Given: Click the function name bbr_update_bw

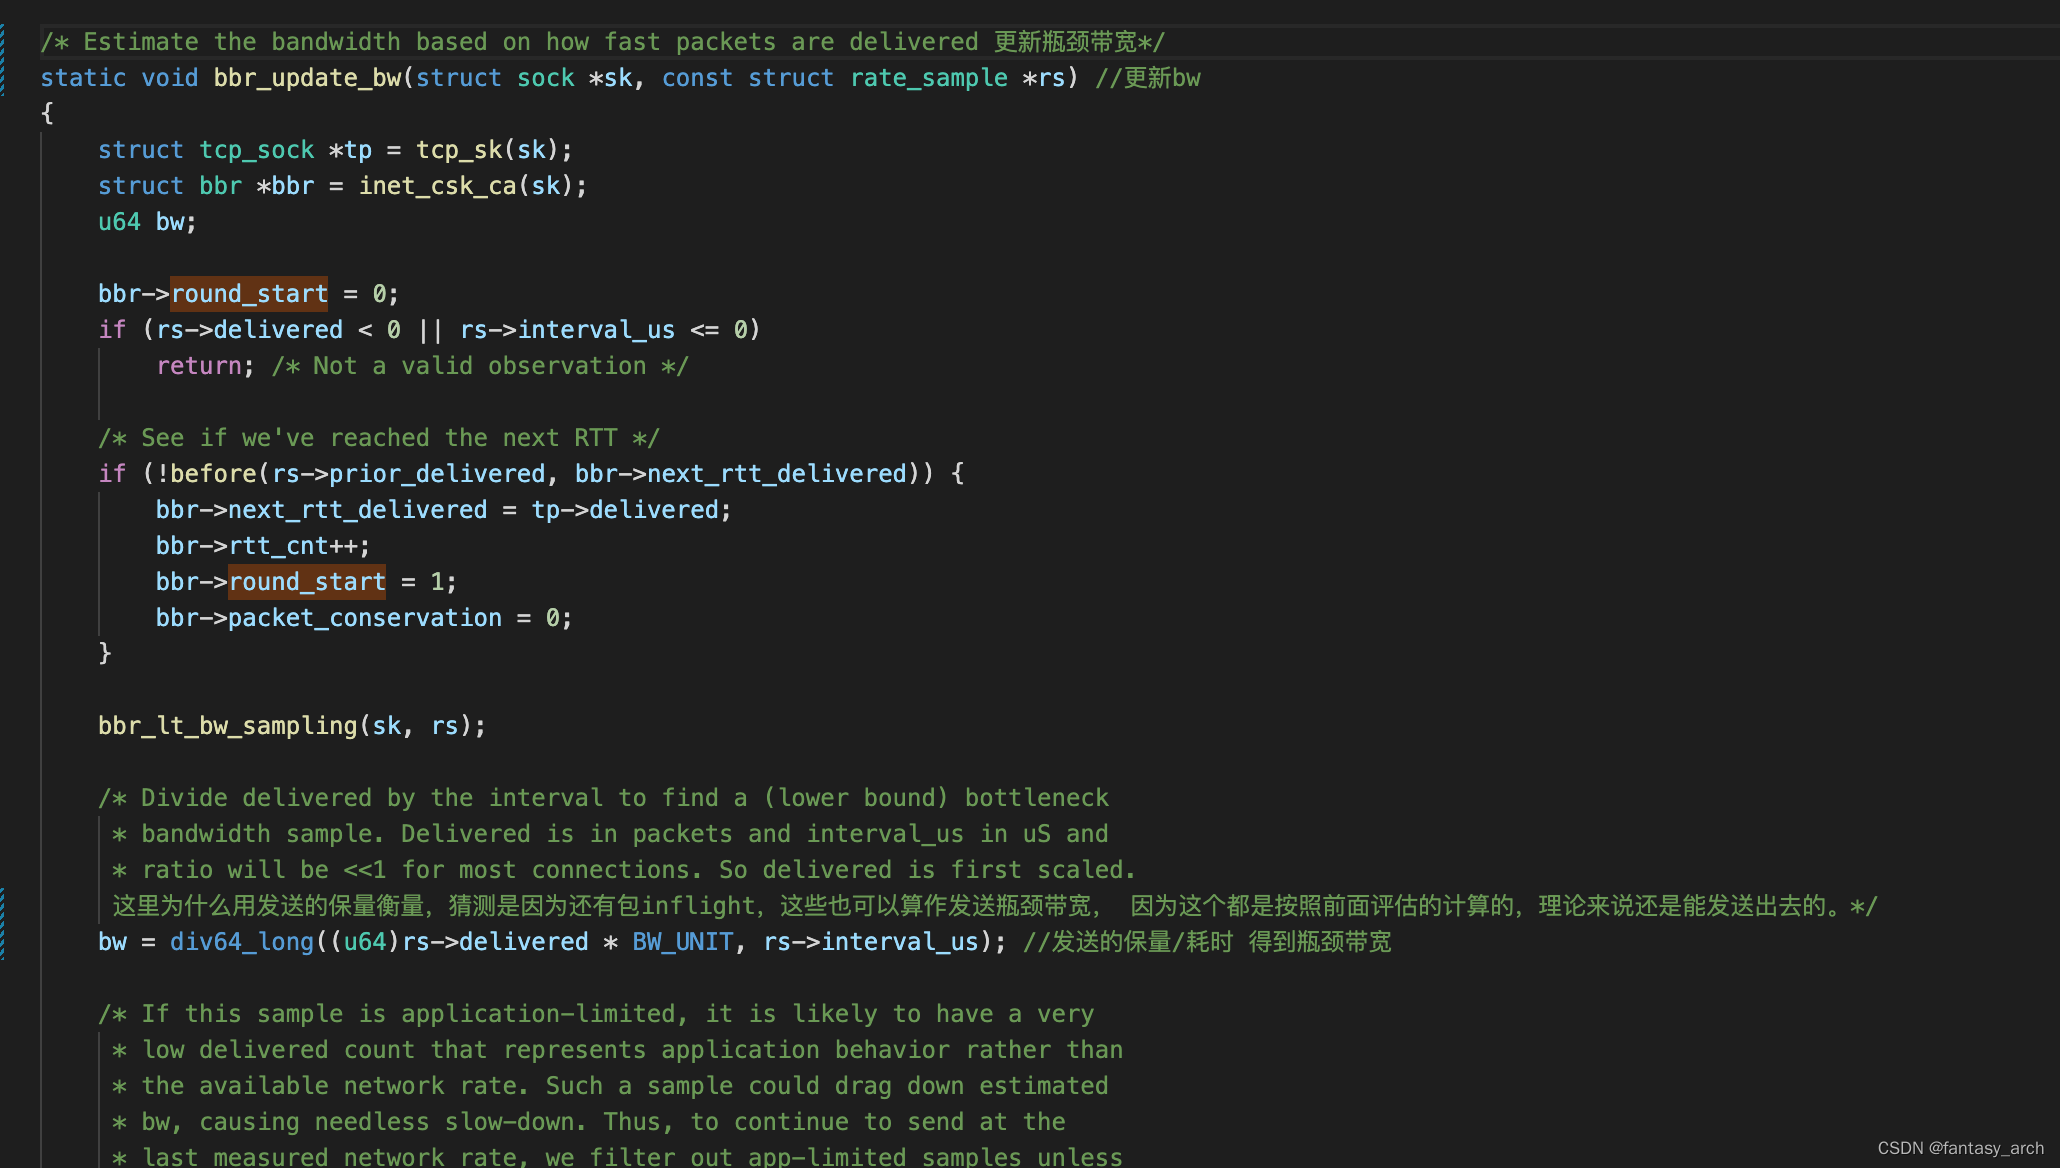Looking at the screenshot, I should [x=306, y=77].
